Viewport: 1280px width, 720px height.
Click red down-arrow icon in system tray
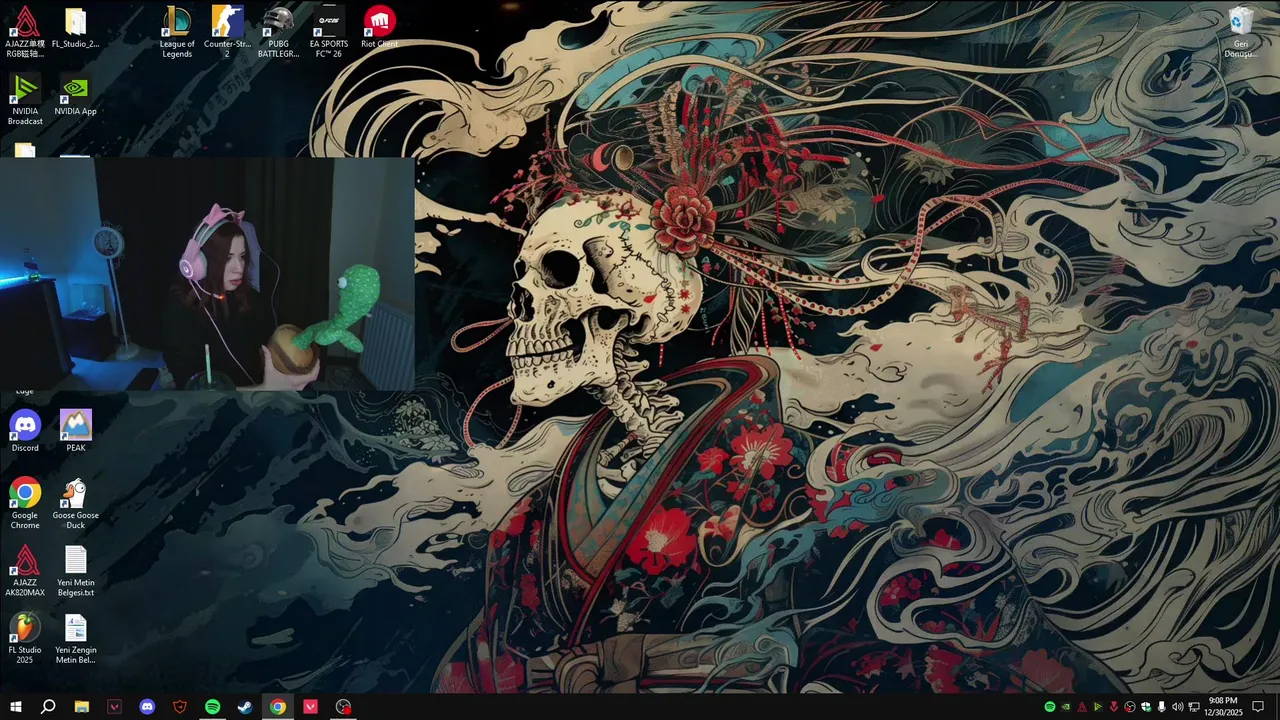click(1114, 707)
